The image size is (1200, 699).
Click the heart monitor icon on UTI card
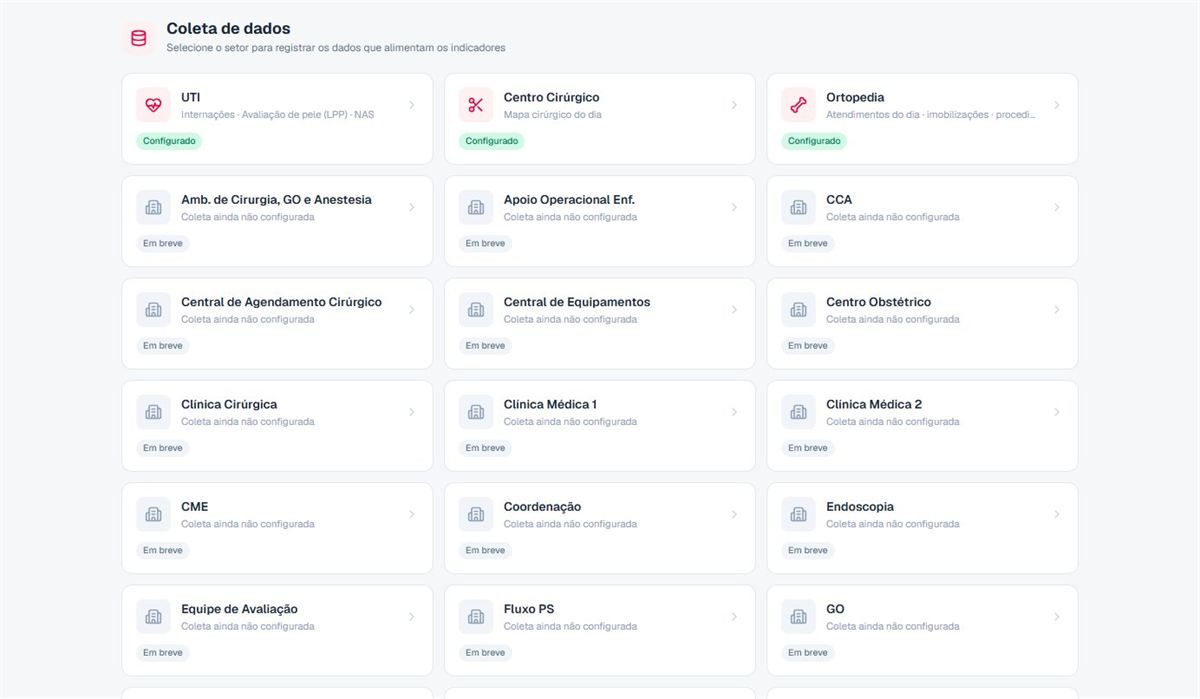(x=153, y=105)
